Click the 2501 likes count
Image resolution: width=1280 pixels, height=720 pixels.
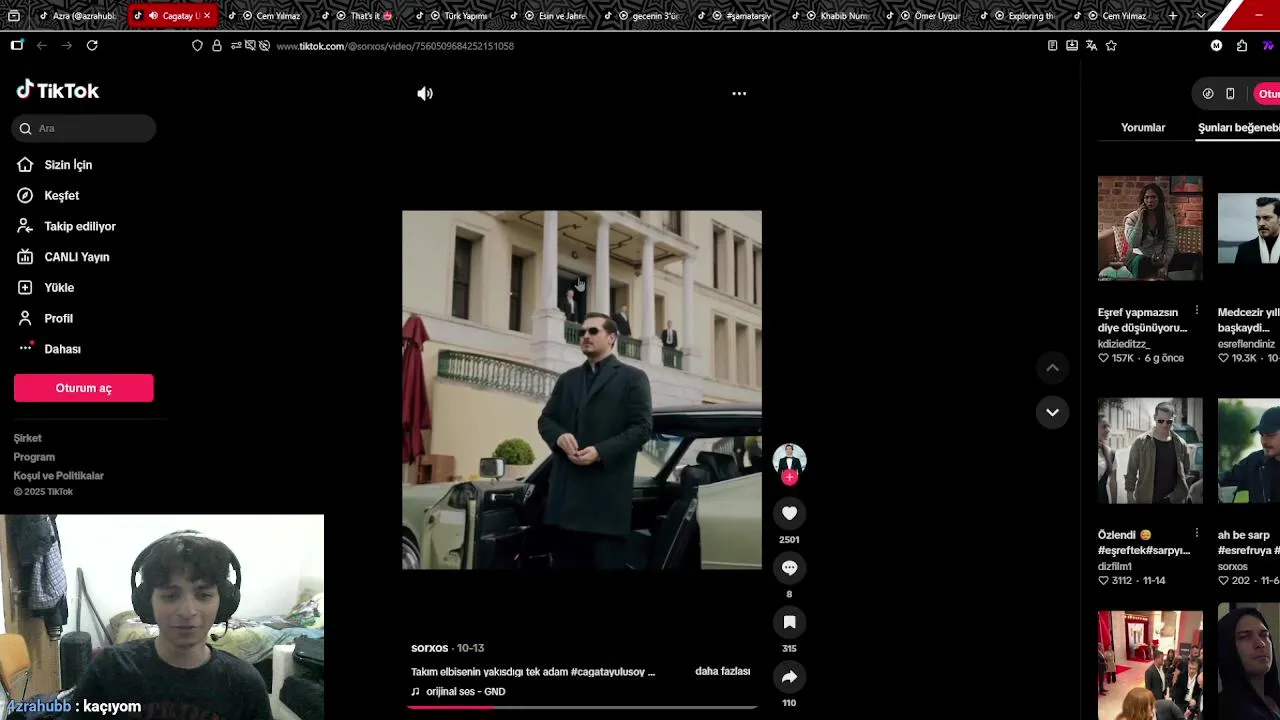pyautogui.click(x=789, y=540)
